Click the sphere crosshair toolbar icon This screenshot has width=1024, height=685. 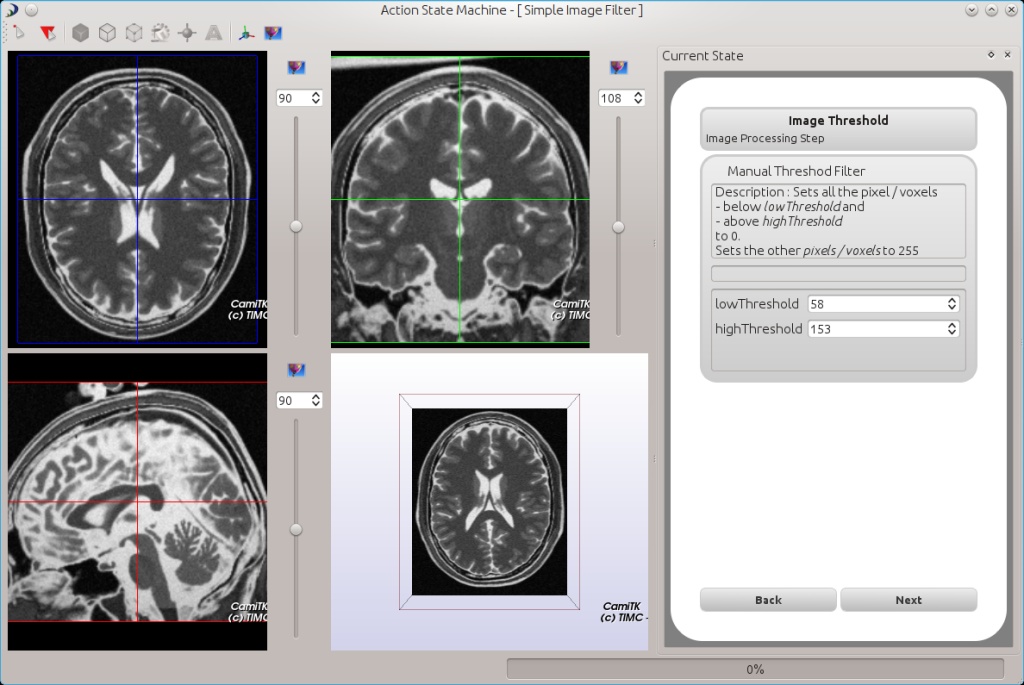click(186, 33)
